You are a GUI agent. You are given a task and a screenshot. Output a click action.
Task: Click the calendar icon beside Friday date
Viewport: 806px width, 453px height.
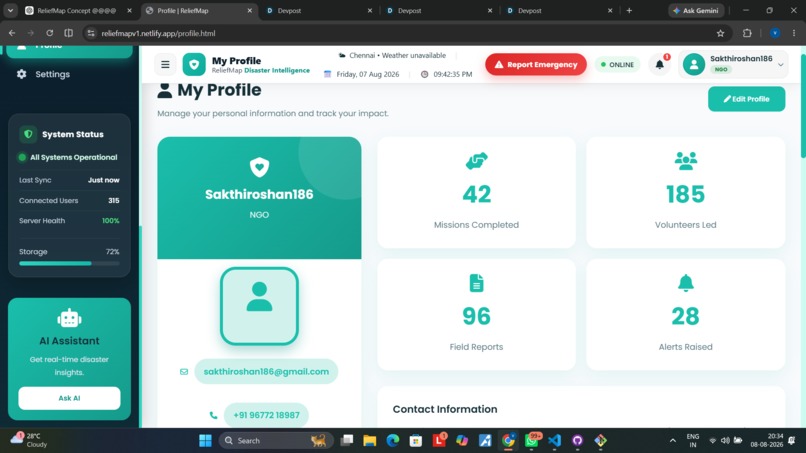(x=327, y=74)
